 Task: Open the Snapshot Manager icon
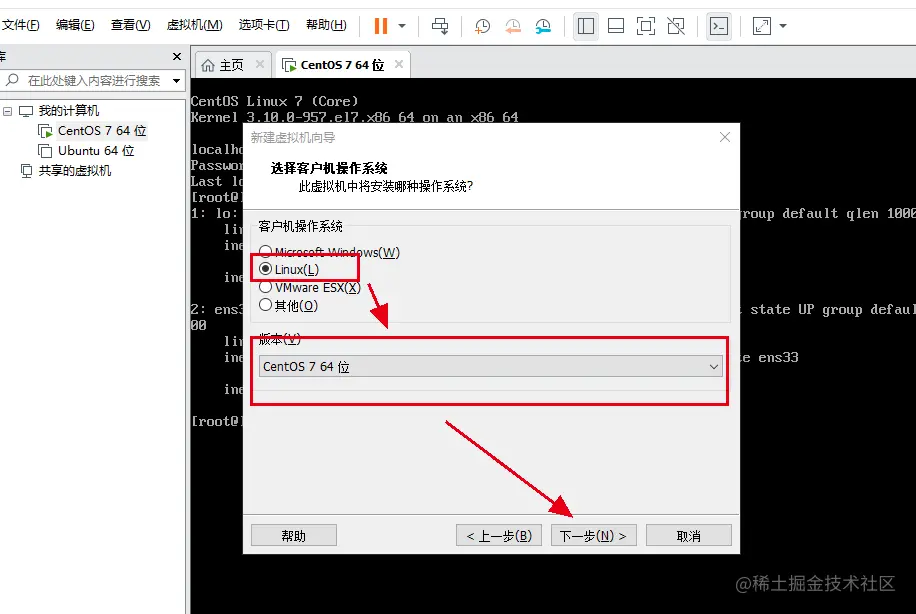[x=543, y=26]
